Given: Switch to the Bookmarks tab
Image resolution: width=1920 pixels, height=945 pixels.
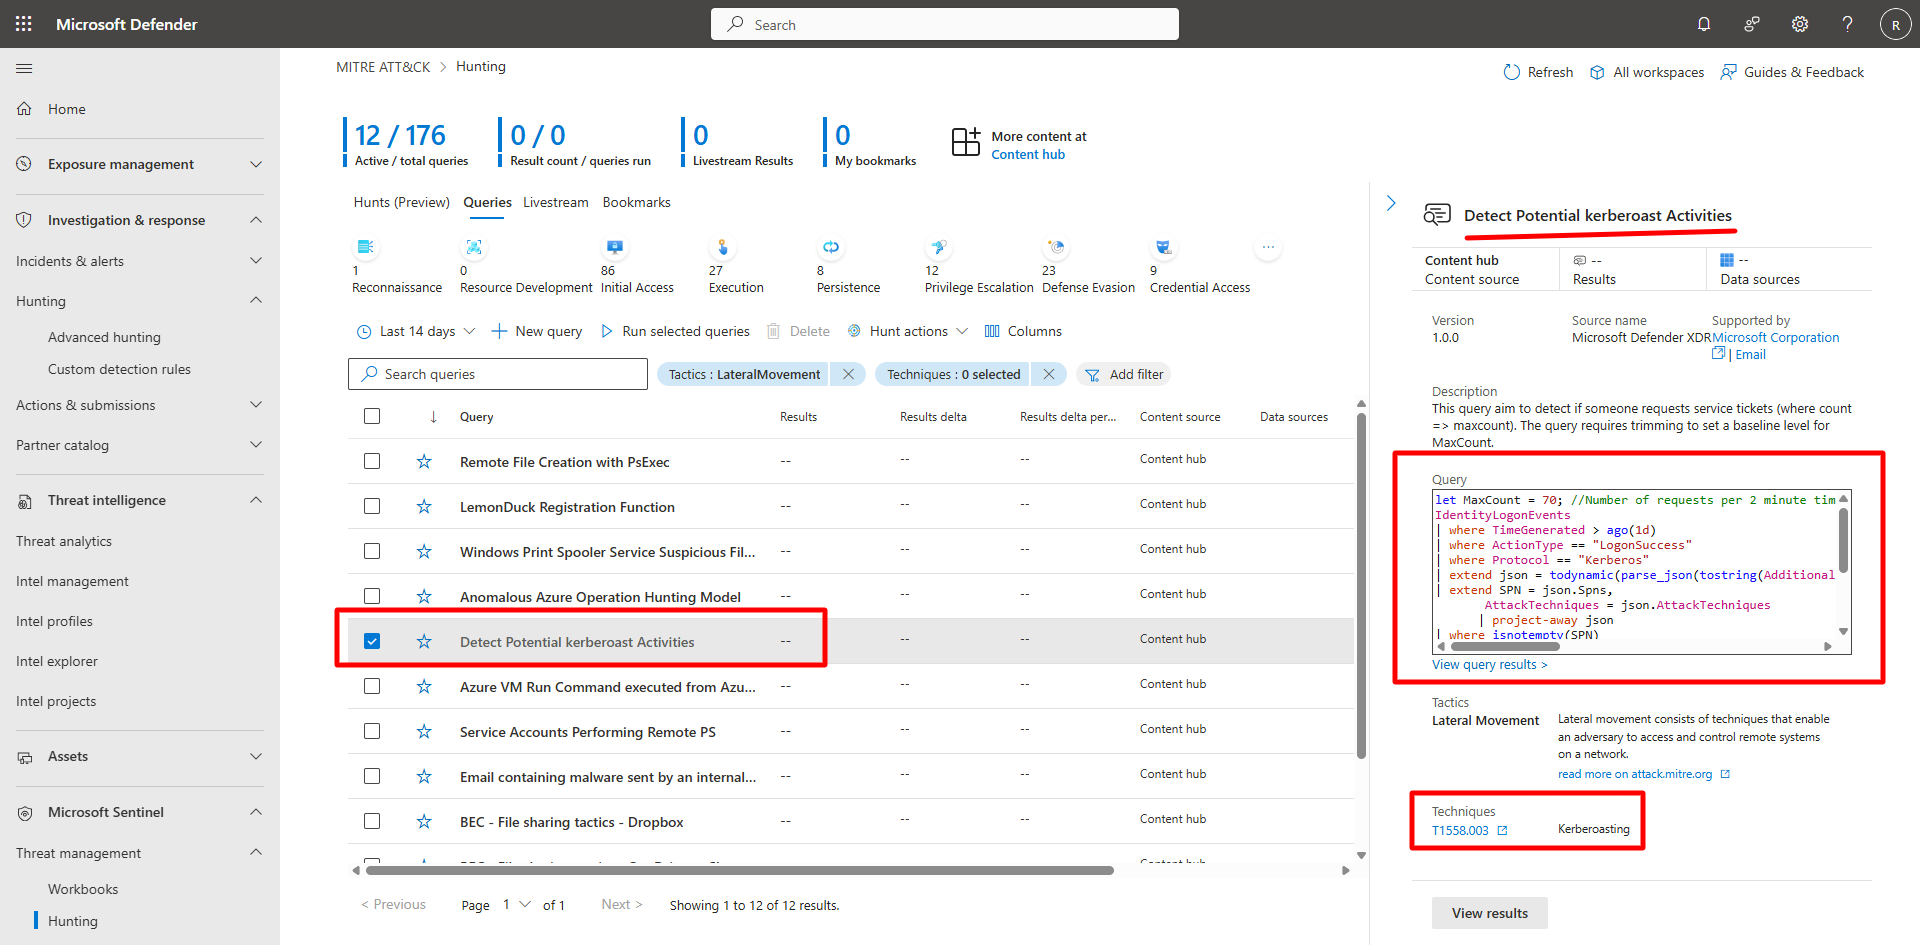Looking at the screenshot, I should [637, 202].
